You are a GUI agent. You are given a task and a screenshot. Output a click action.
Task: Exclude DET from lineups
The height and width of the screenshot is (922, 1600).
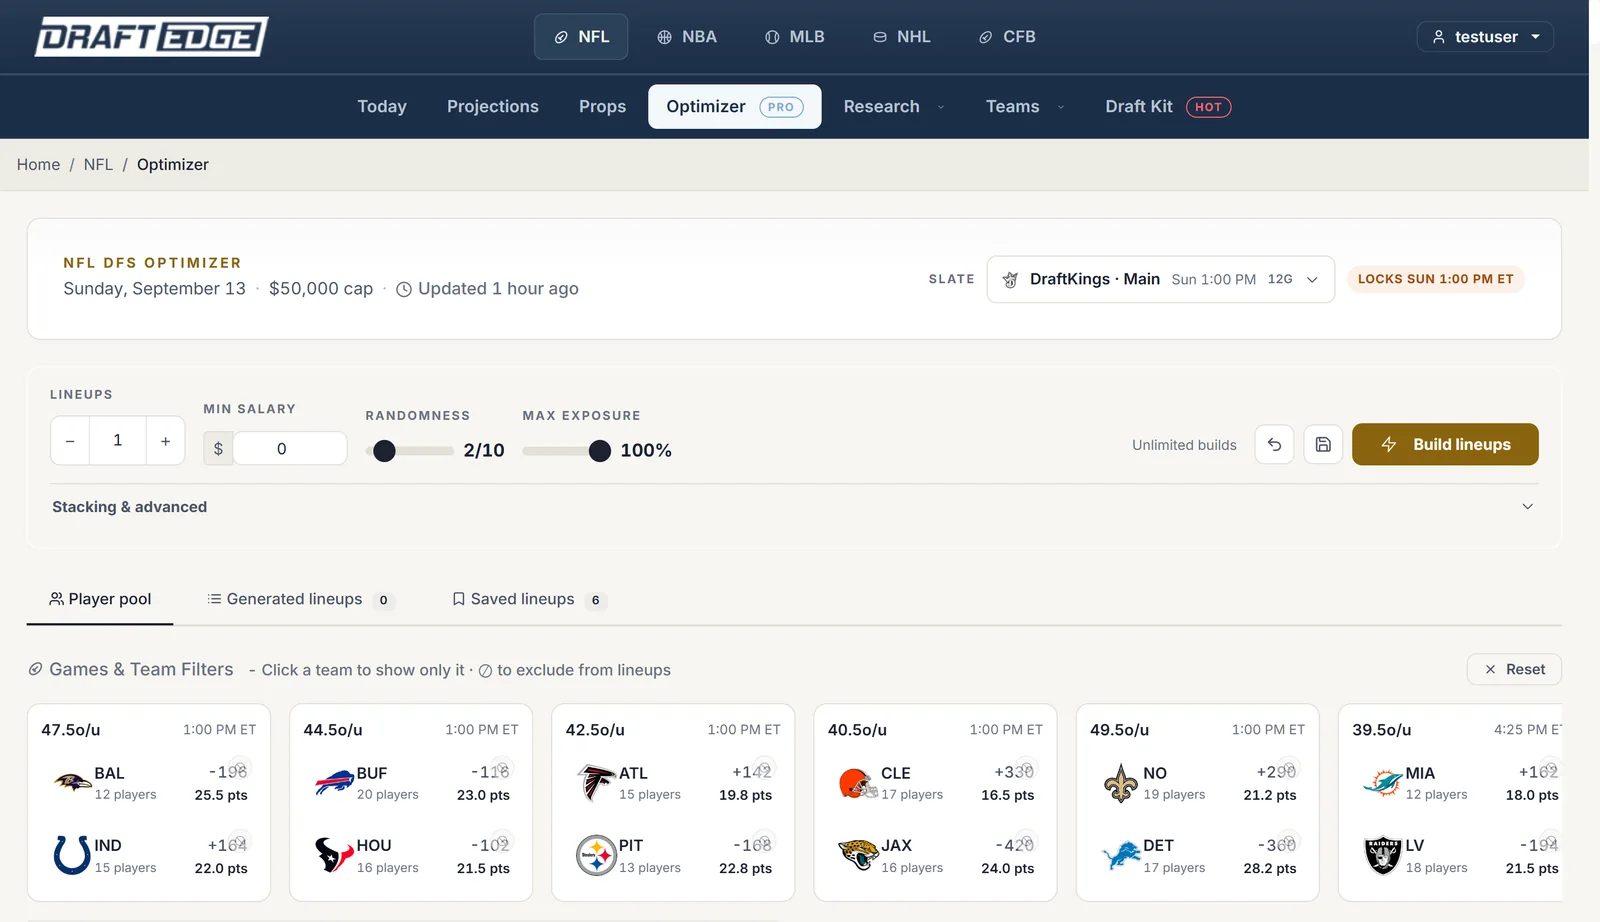(x=1287, y=841)
